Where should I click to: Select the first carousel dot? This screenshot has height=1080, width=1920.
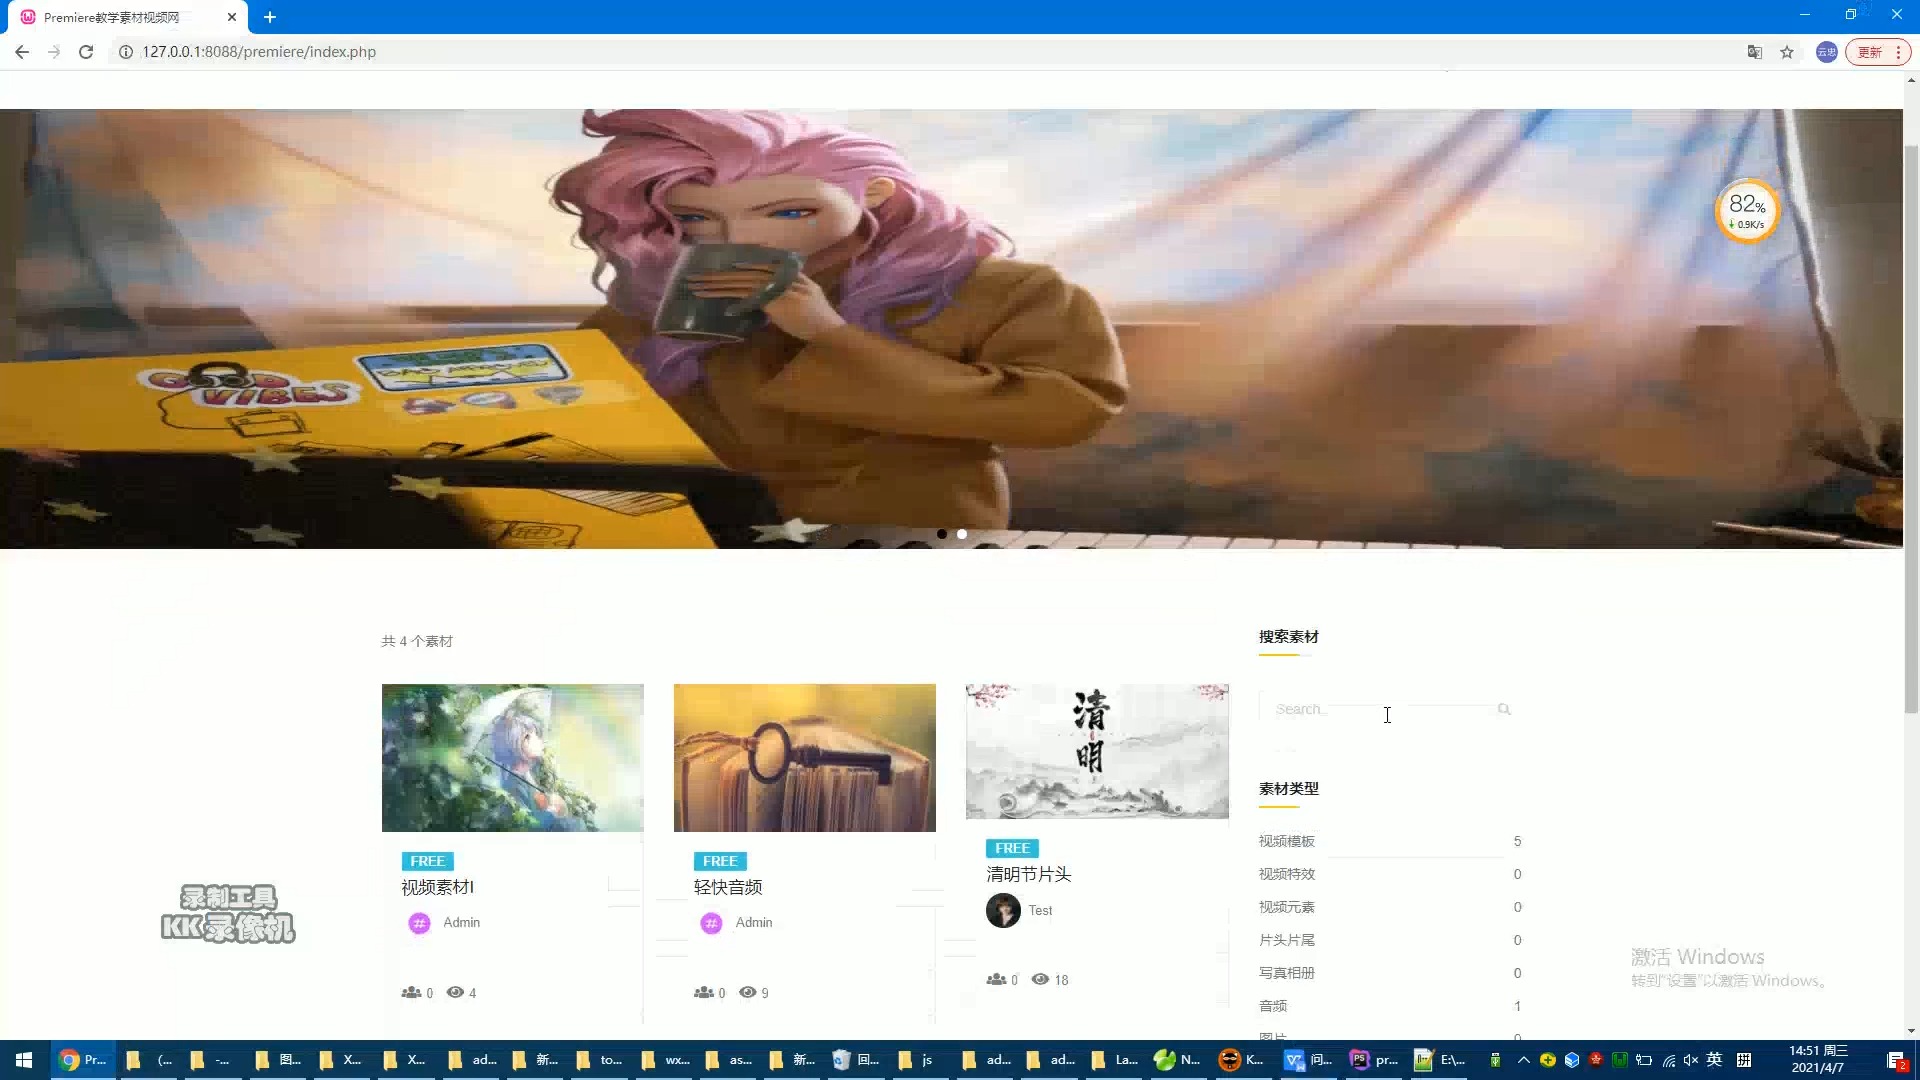(942, 534)
